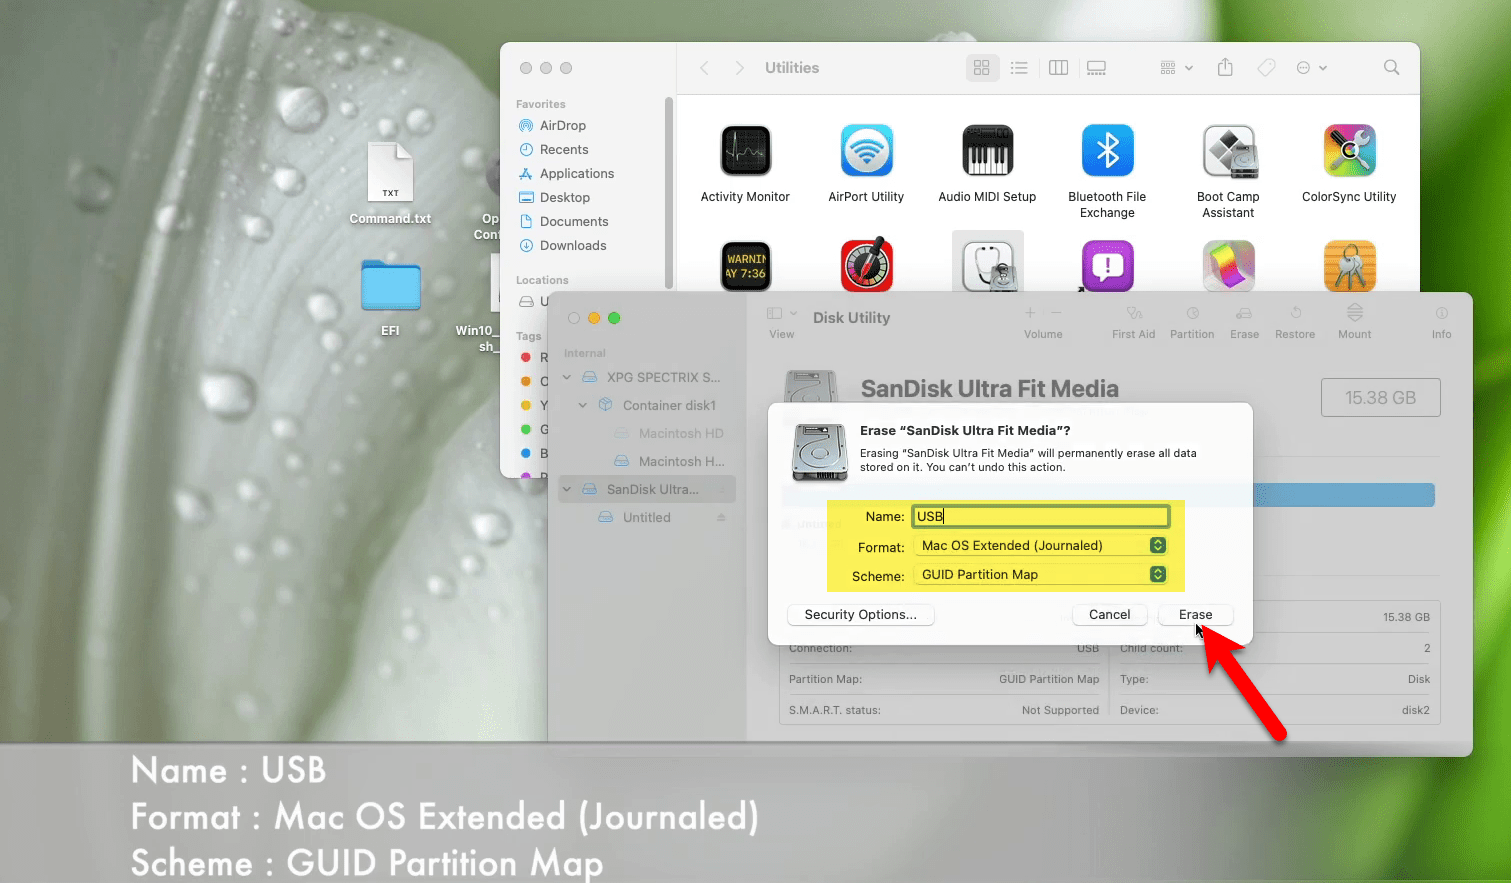
Task: Click Restore in Disk Utility toolbar
Action: pos(1295,323)
